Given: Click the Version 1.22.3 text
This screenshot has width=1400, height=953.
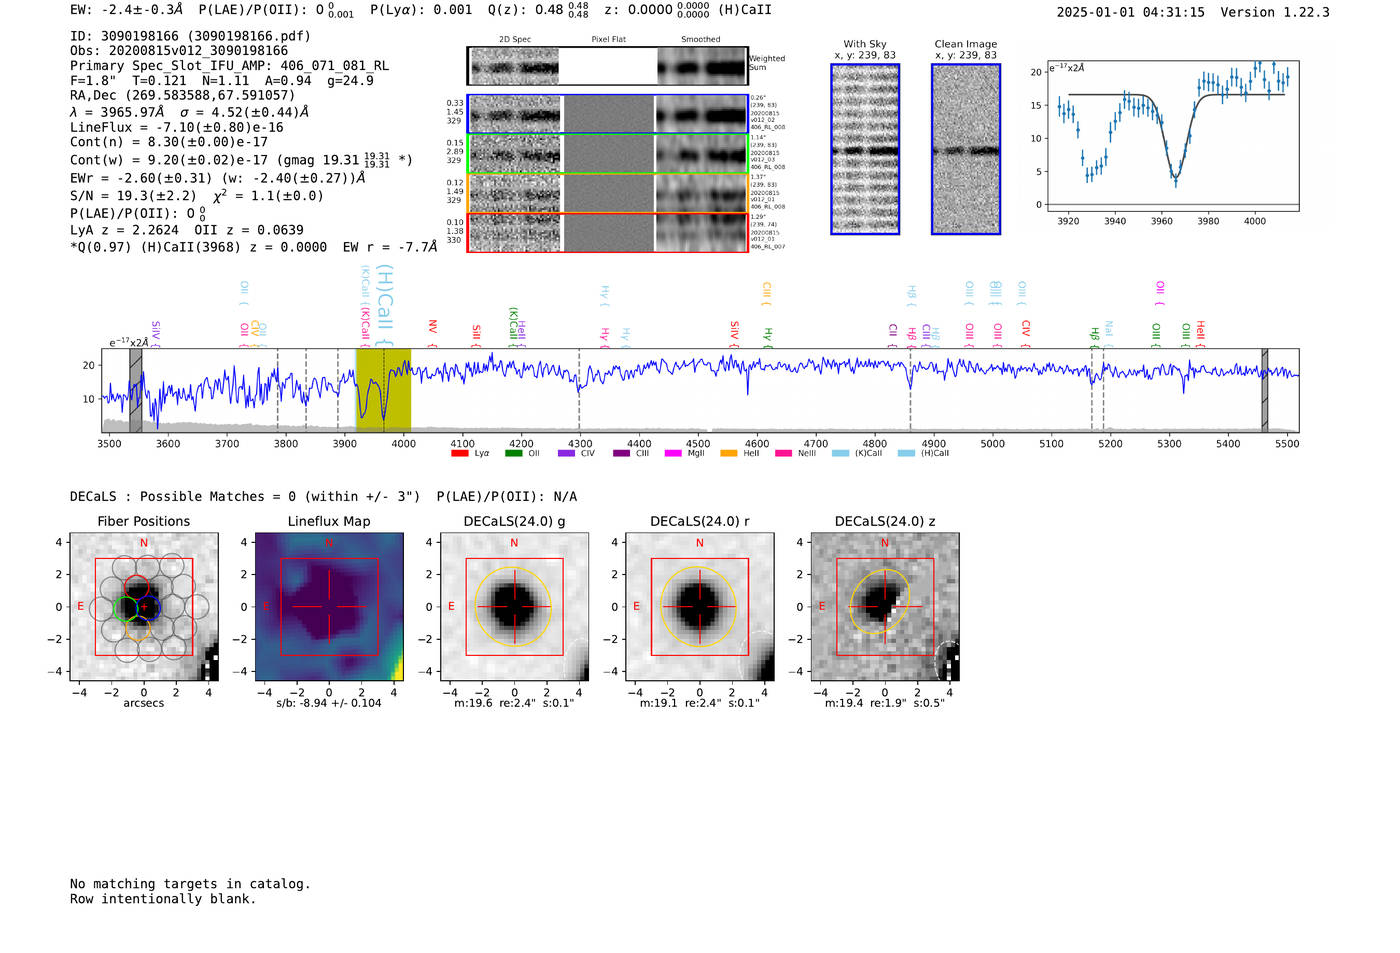Looking at the screenshot, I should (x=1275, y=13).
